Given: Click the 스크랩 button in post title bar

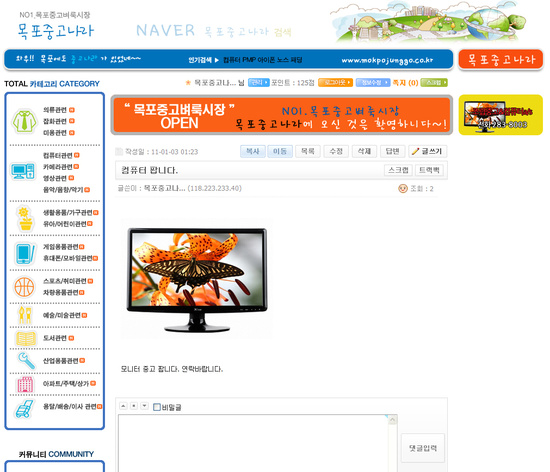Looking at the screenshot, I should point(398,170).
